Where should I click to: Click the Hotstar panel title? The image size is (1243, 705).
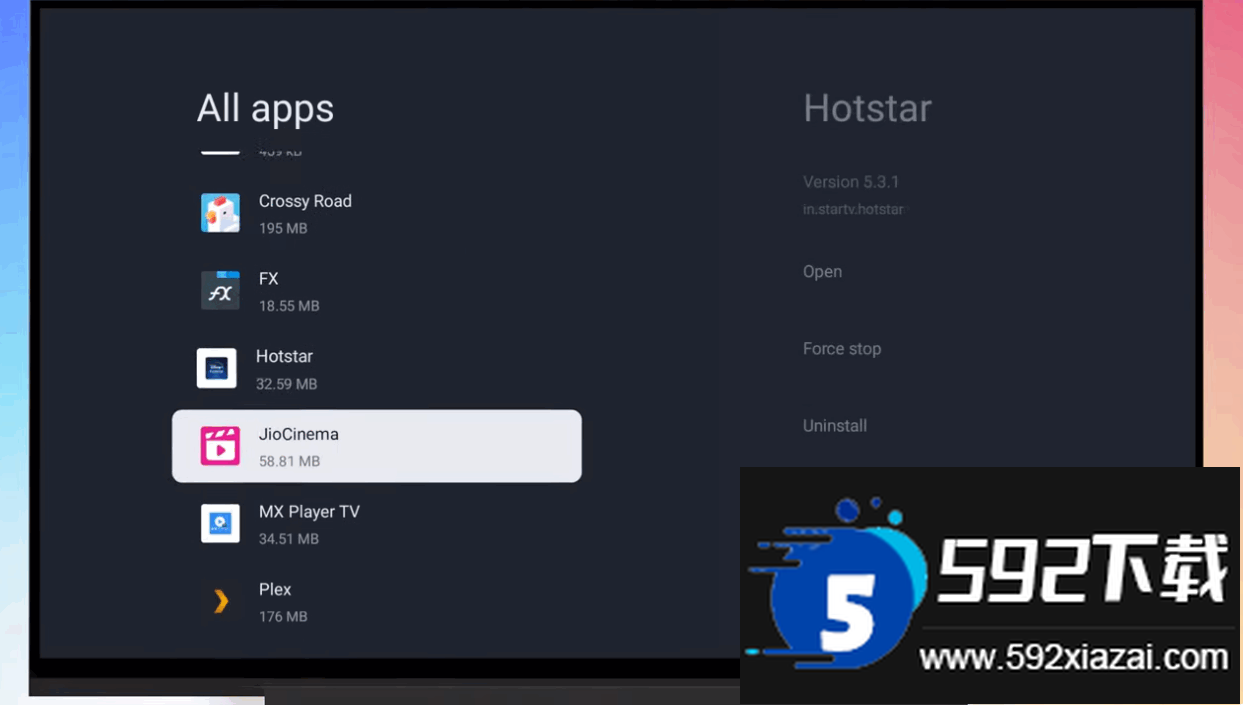[866, 108]
